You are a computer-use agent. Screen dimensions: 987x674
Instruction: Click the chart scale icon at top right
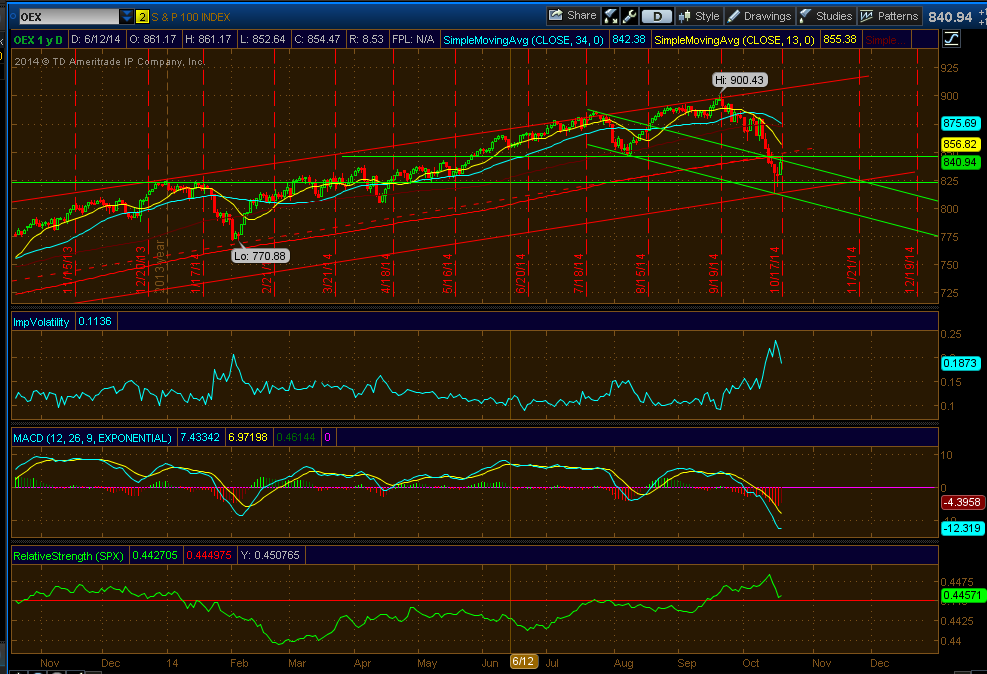click(x=950, y=39)
